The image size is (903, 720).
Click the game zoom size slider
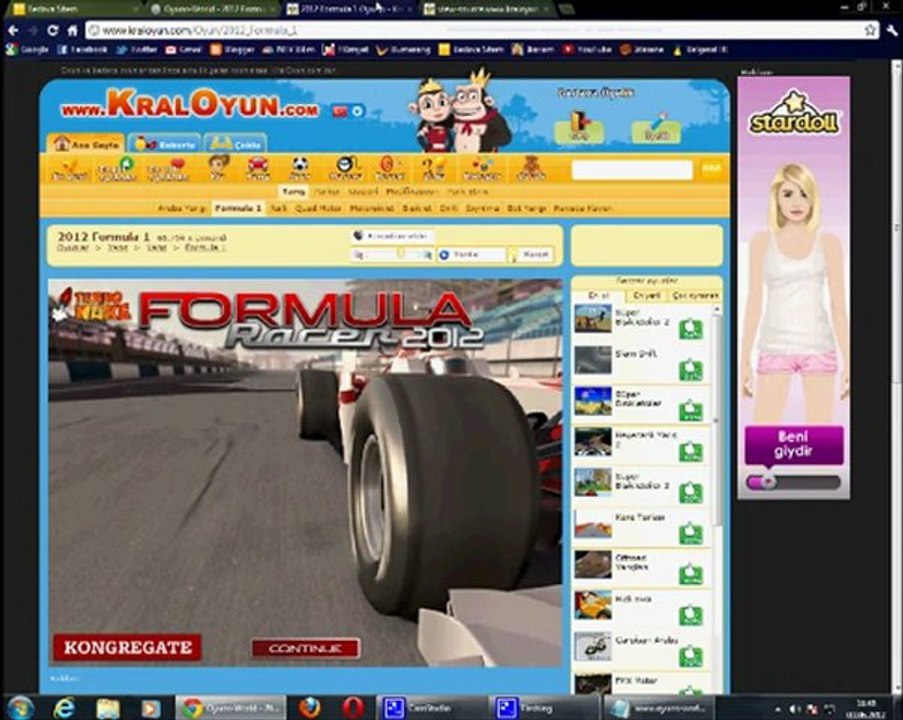[x=393, y=255]
